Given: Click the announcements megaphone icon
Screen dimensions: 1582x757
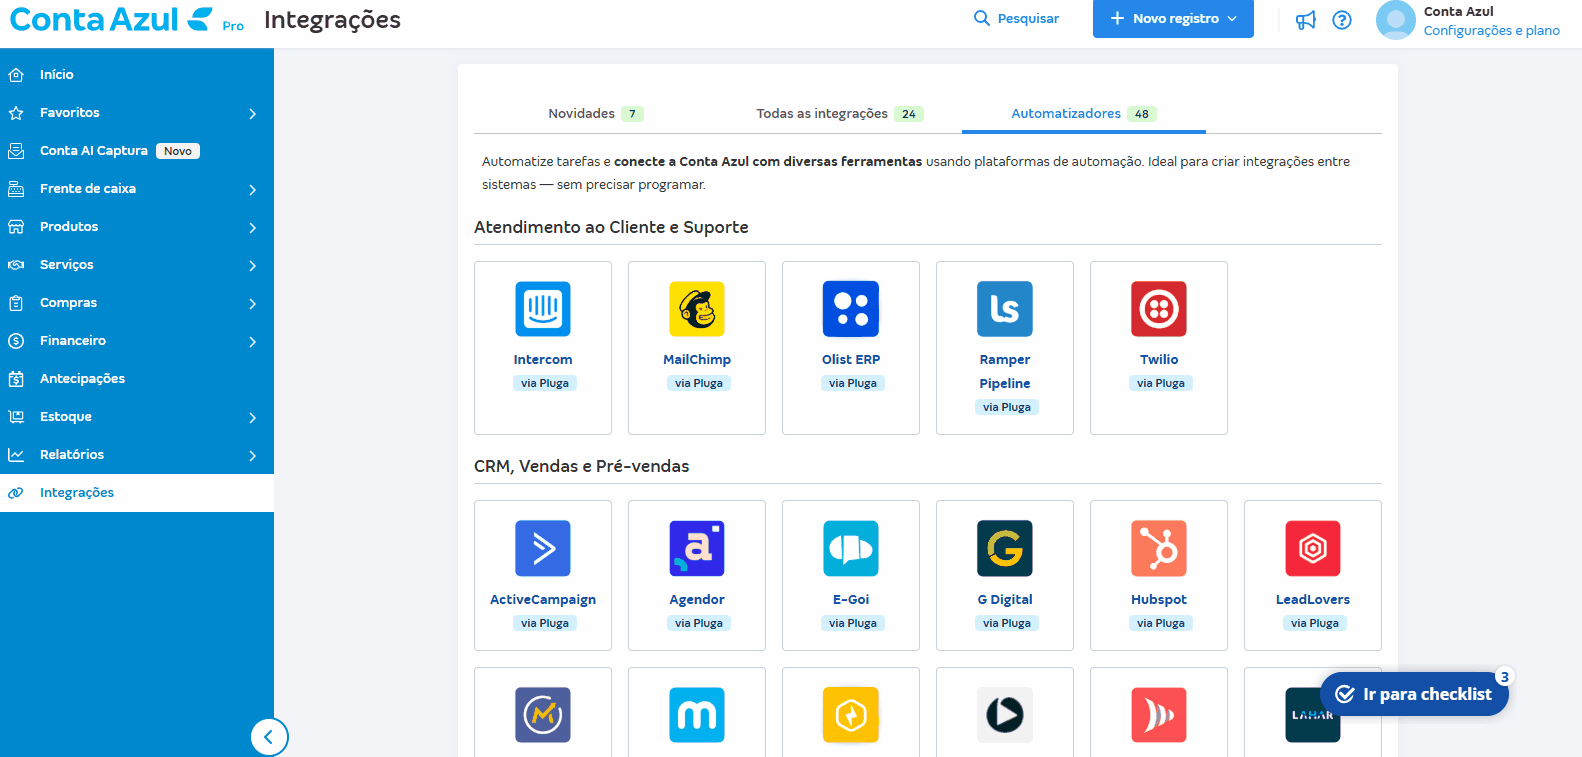Looking at the screenshot, I should tap(1306, 20).
